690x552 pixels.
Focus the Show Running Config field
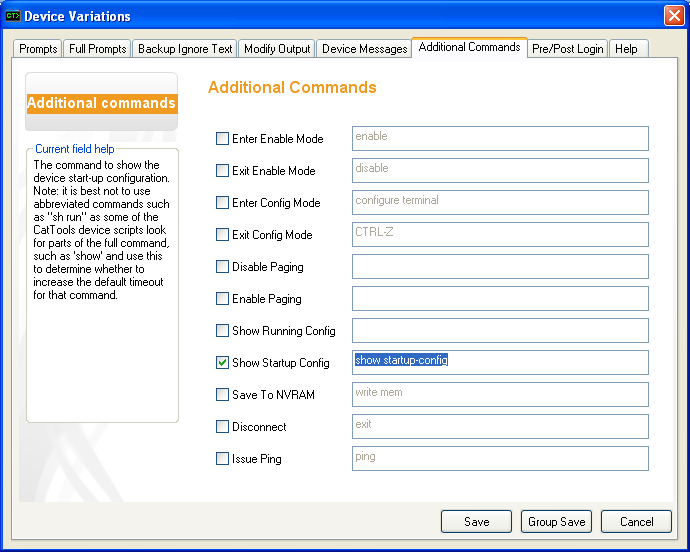point(500,331)
